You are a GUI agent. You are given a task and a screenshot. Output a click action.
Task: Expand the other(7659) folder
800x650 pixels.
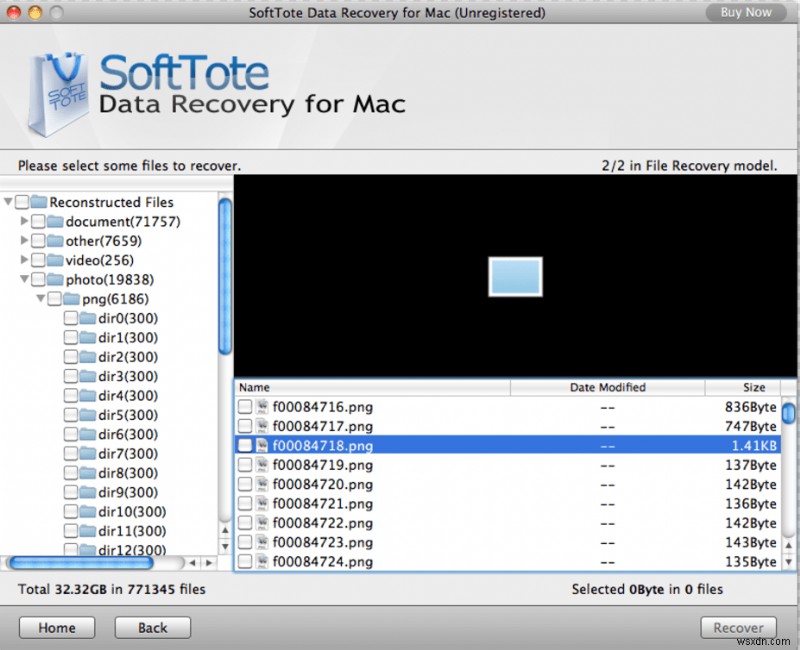24,240
